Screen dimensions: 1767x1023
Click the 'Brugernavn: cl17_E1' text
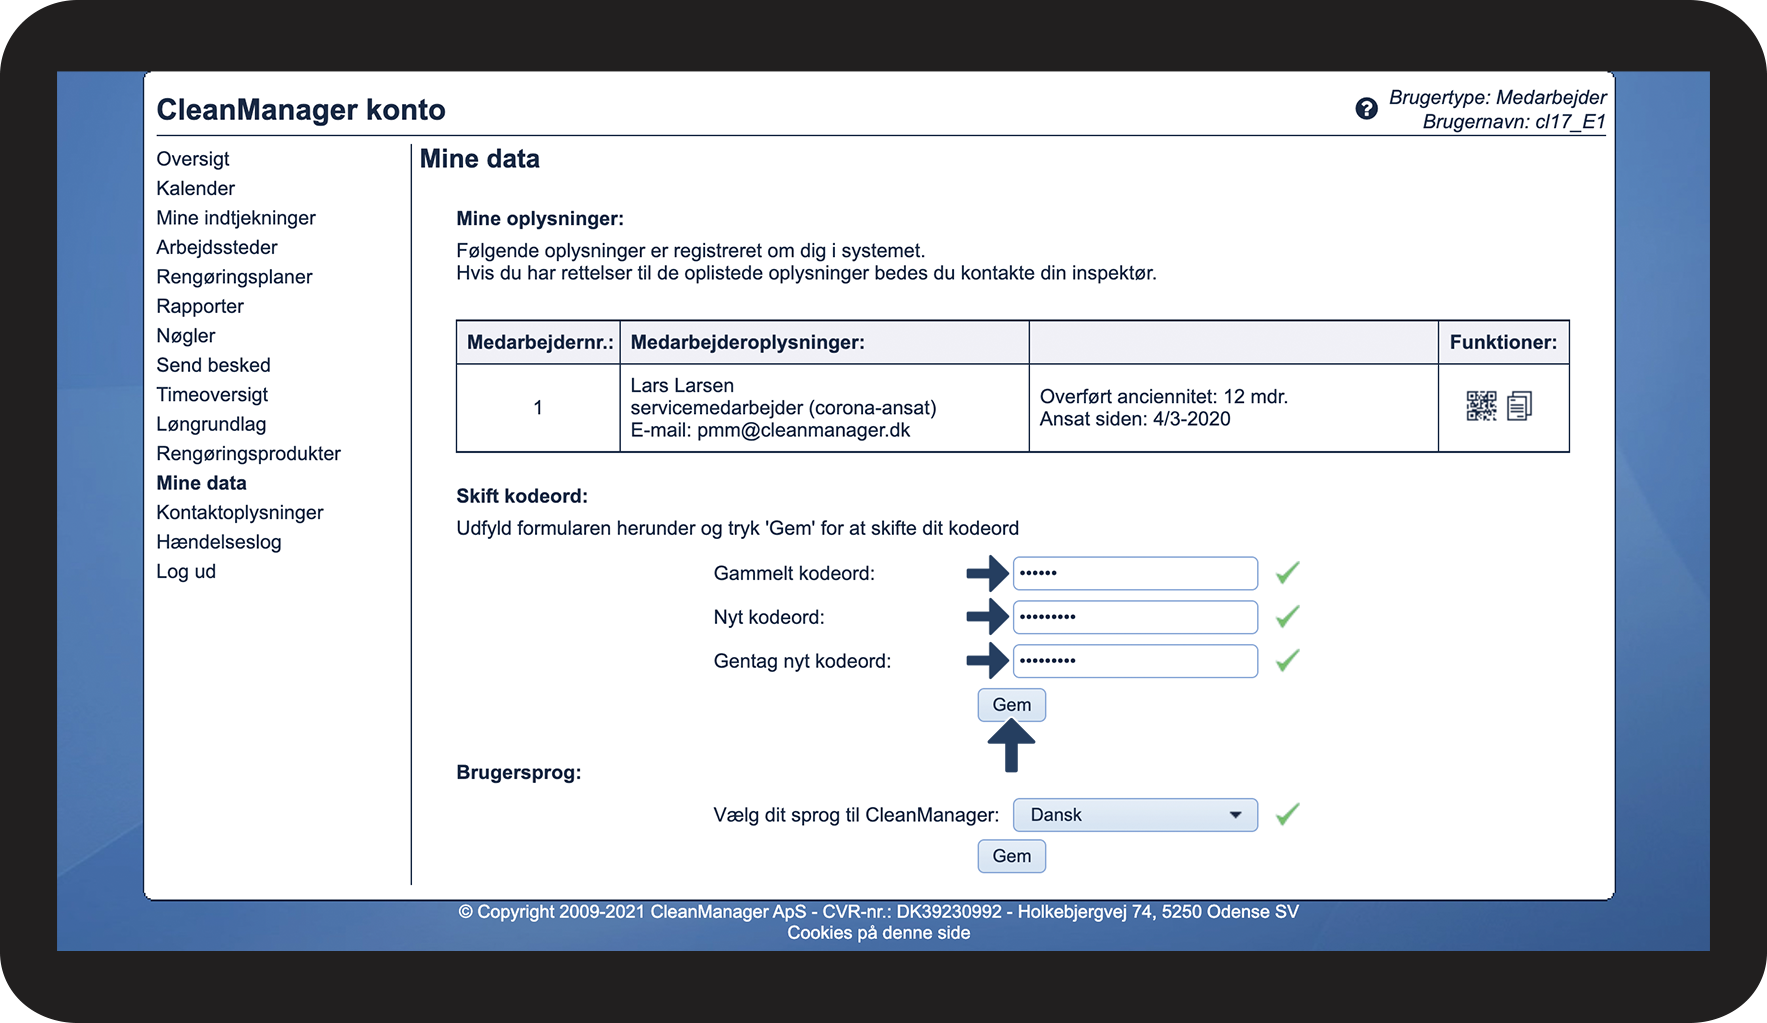click(1514, 122)
